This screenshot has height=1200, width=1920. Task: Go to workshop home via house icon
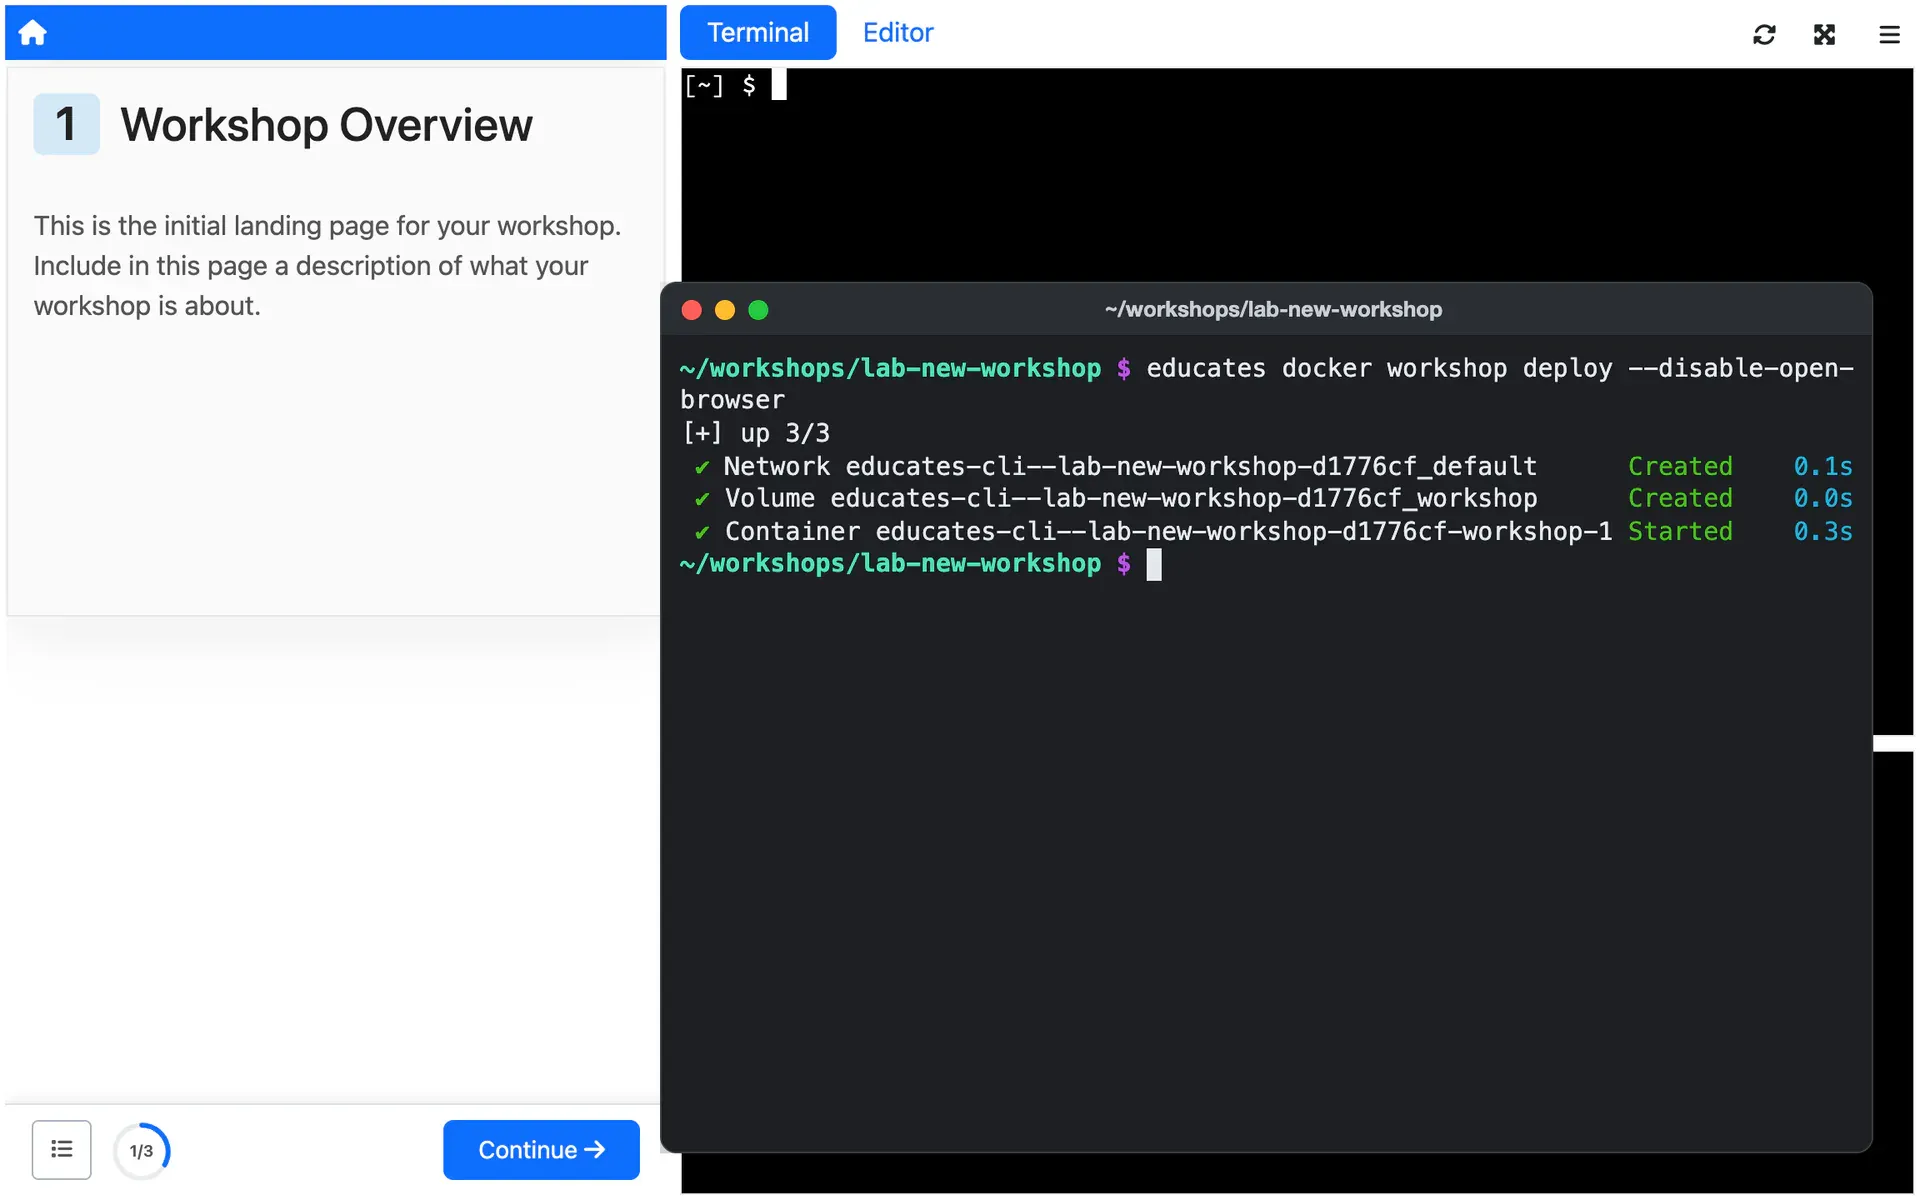(x=33, y=33)
